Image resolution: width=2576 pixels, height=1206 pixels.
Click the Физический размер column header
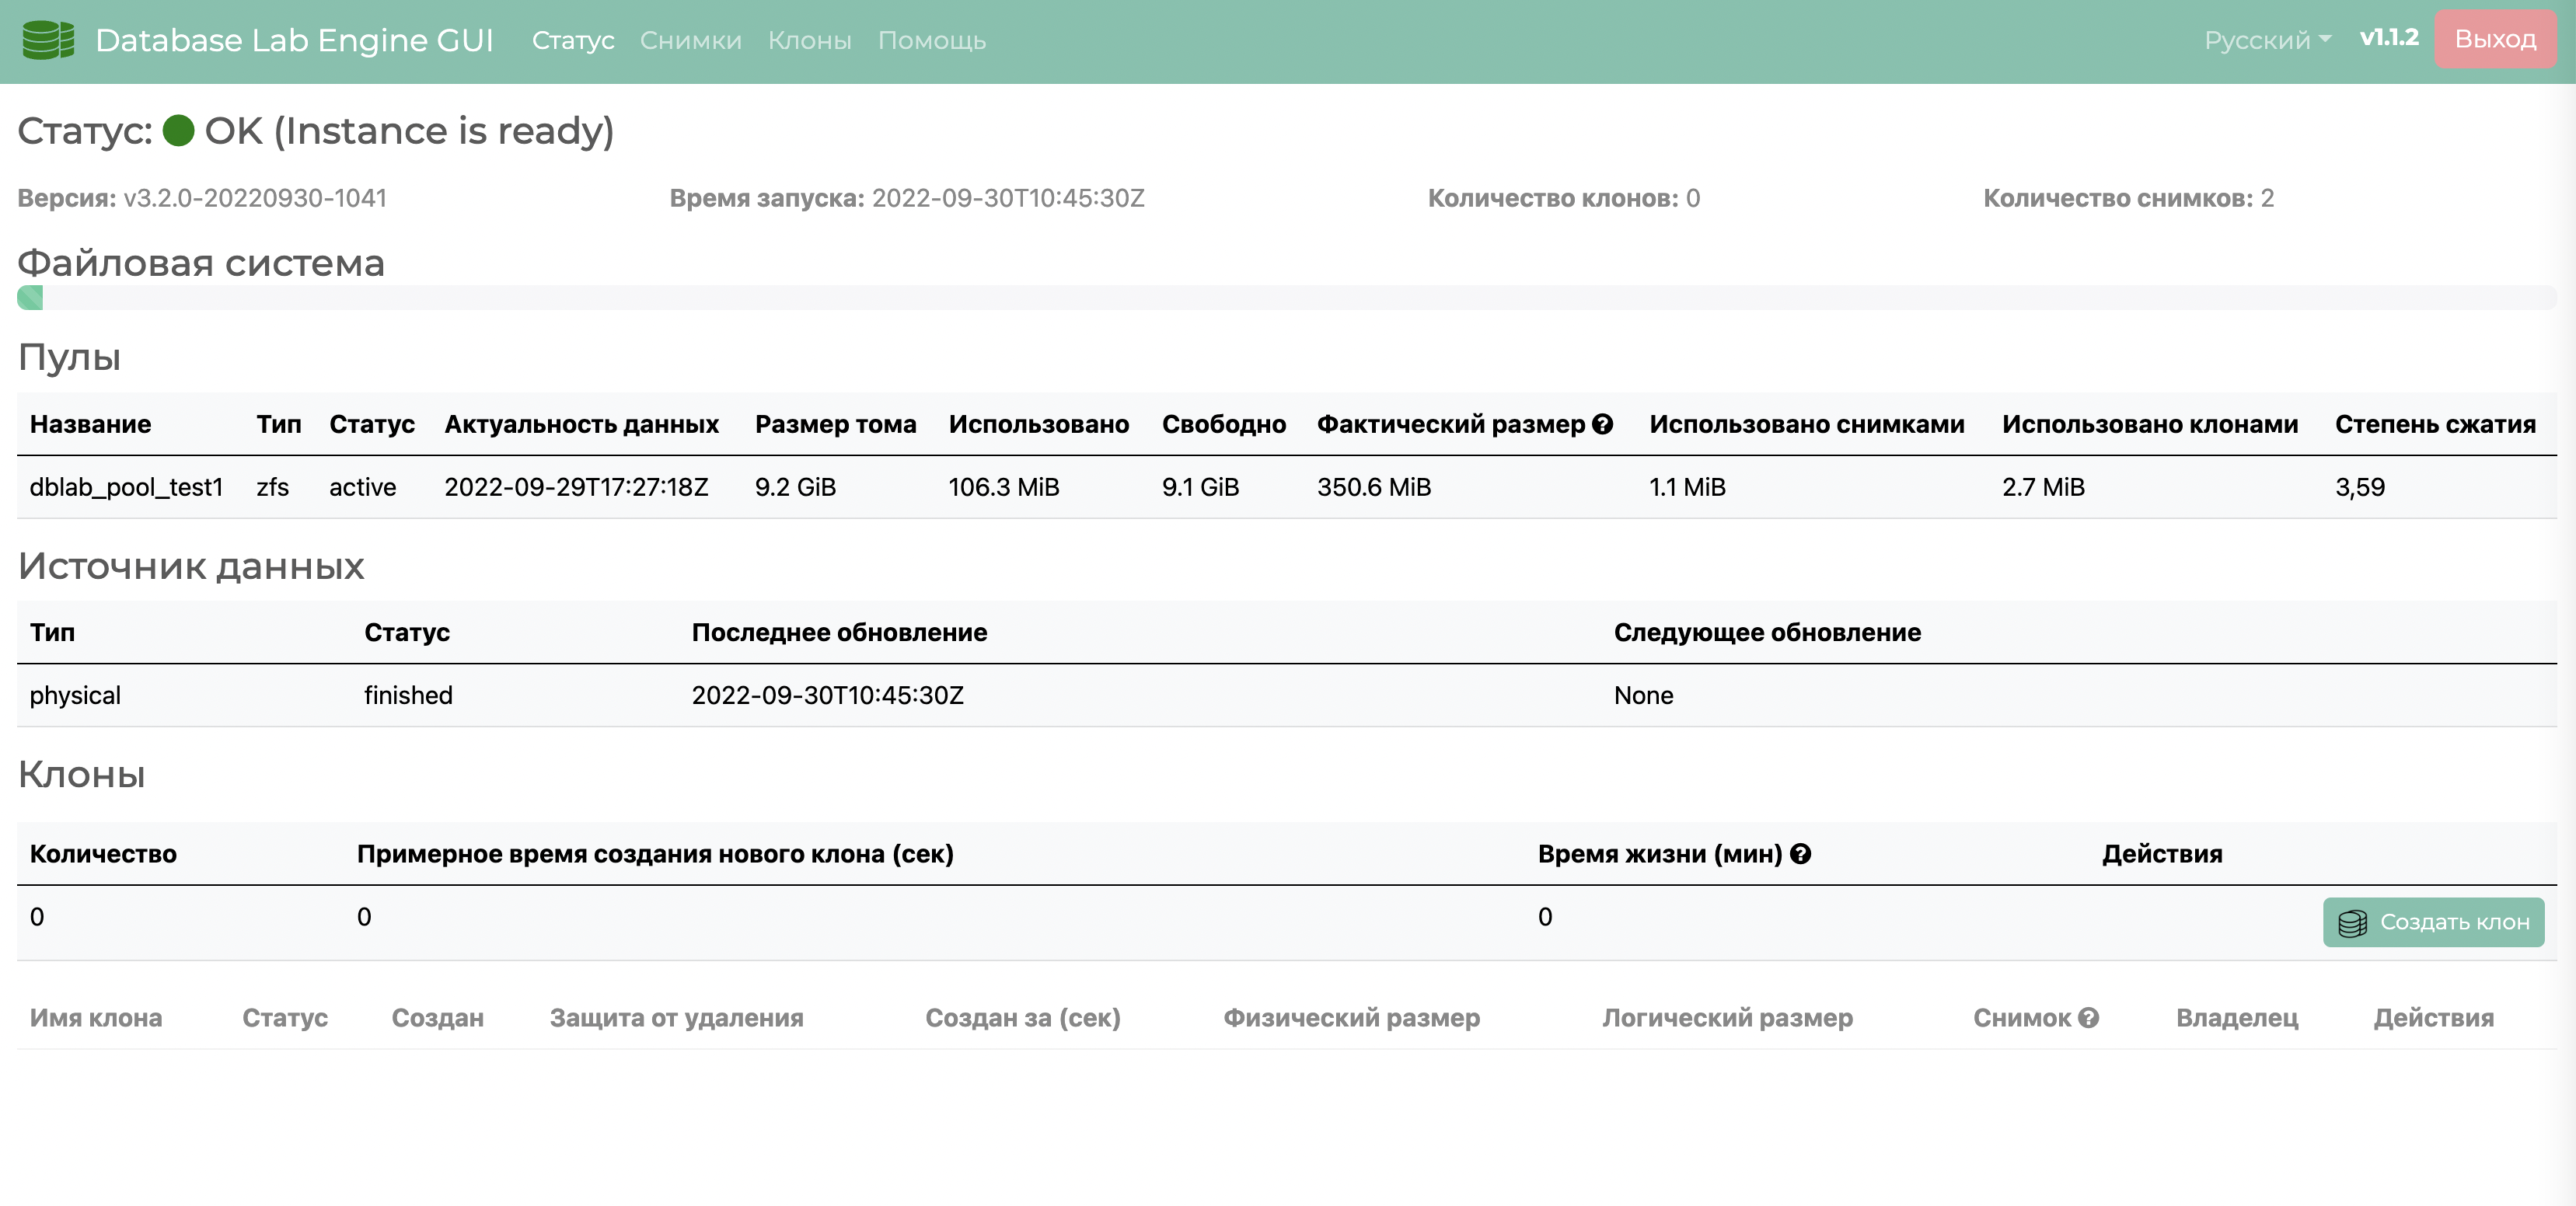click(1351, 1017)
